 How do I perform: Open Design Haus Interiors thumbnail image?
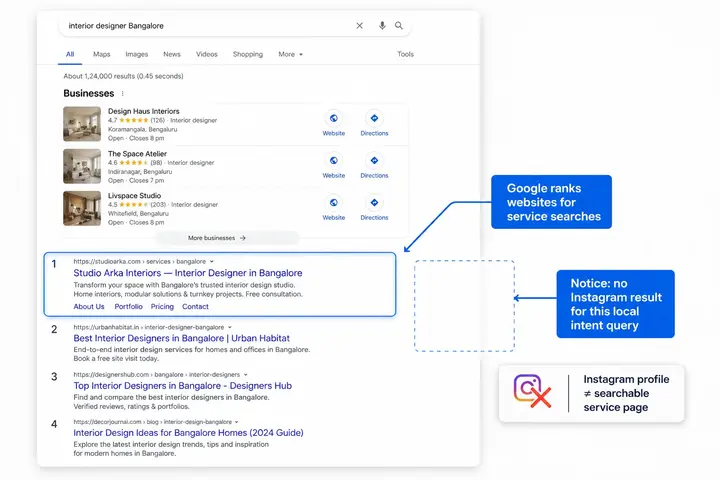(x=82, y=124)
